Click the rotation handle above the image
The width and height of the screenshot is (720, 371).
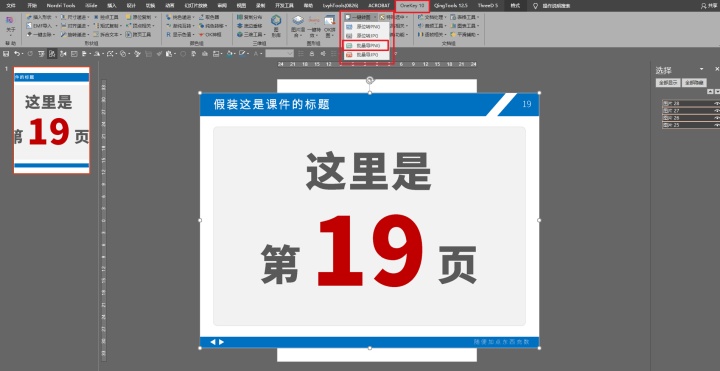(370, 80)
